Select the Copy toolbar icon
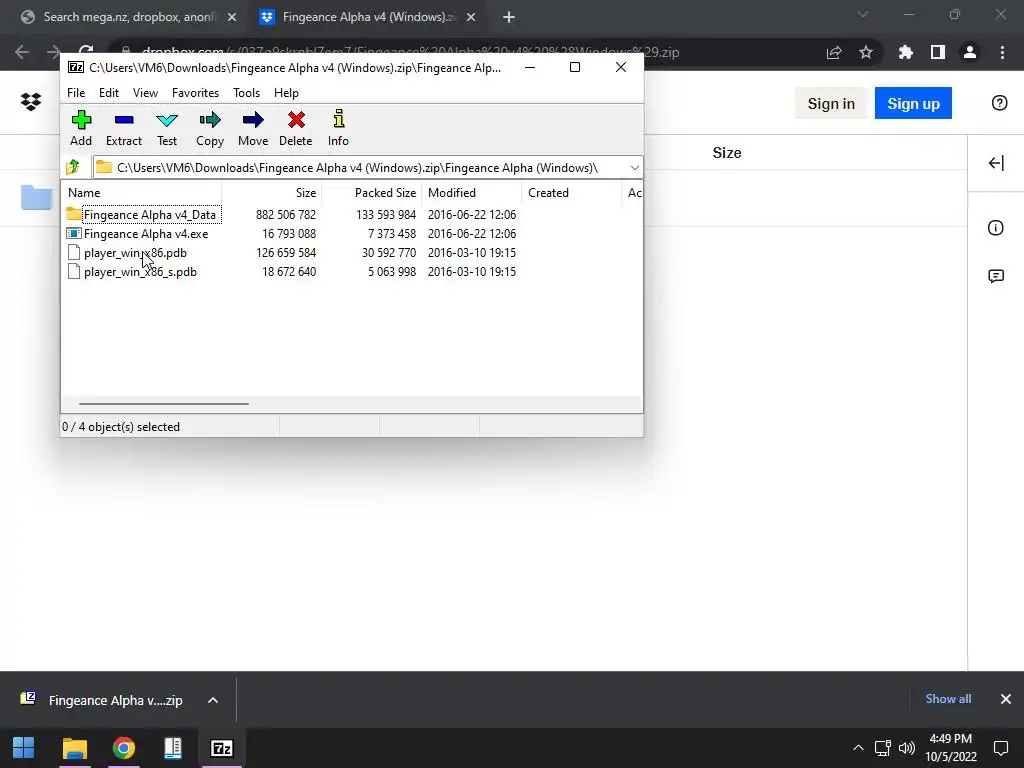This screenshot has height=768, width=1024. [210, 120]
